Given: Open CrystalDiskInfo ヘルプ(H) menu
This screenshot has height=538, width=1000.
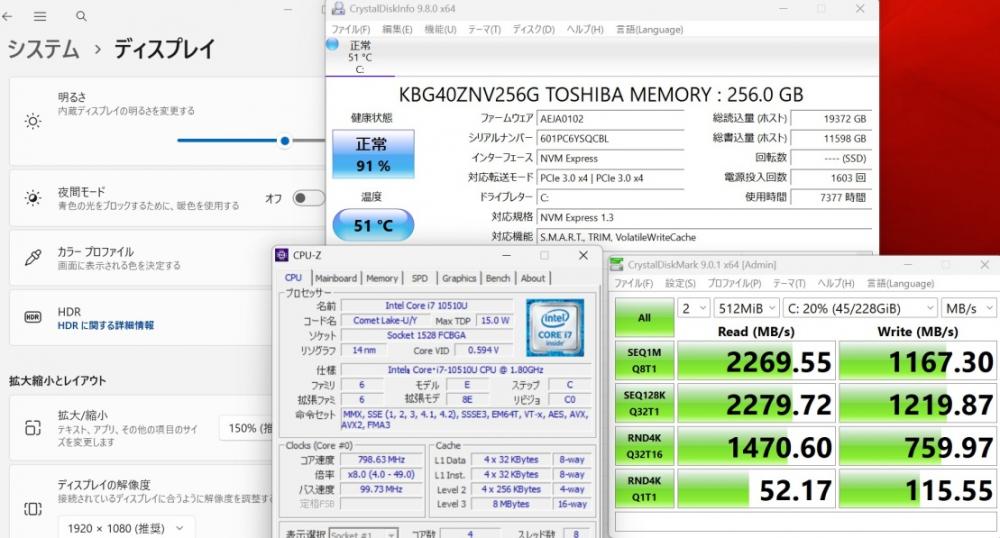Looking at the screenshot, I should point(584,29).
